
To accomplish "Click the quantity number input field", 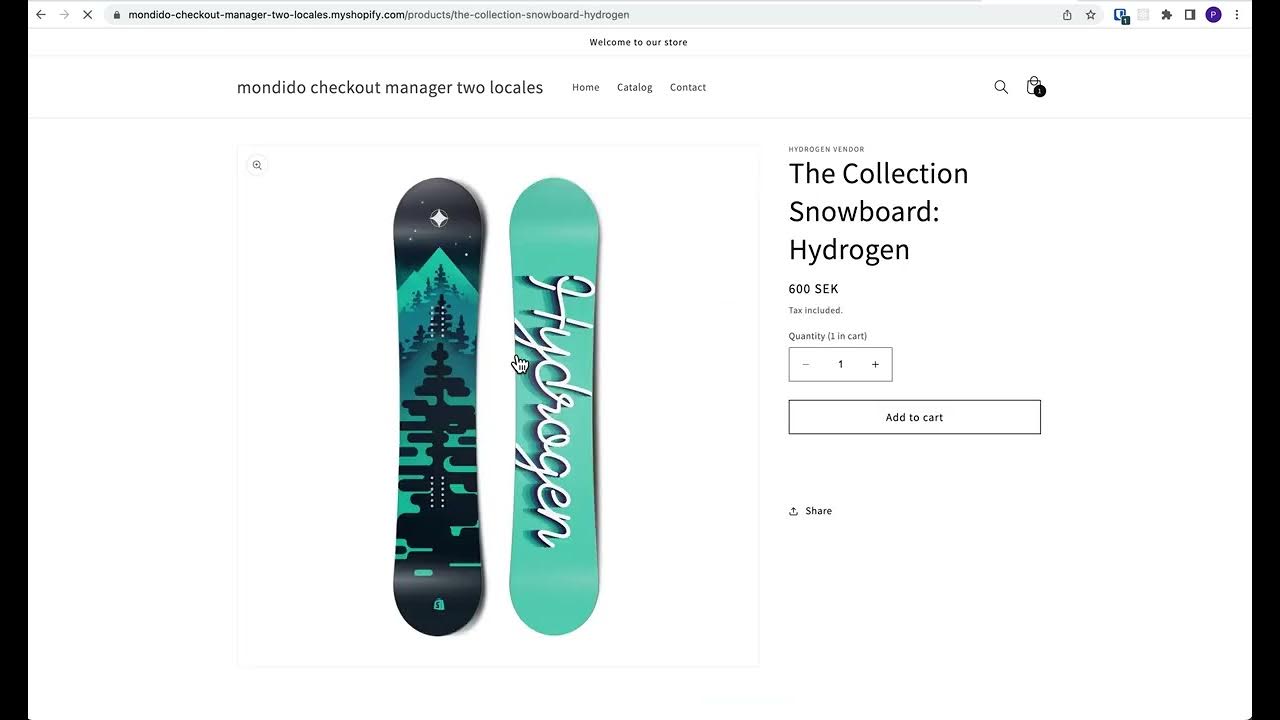I will point(840,365).
